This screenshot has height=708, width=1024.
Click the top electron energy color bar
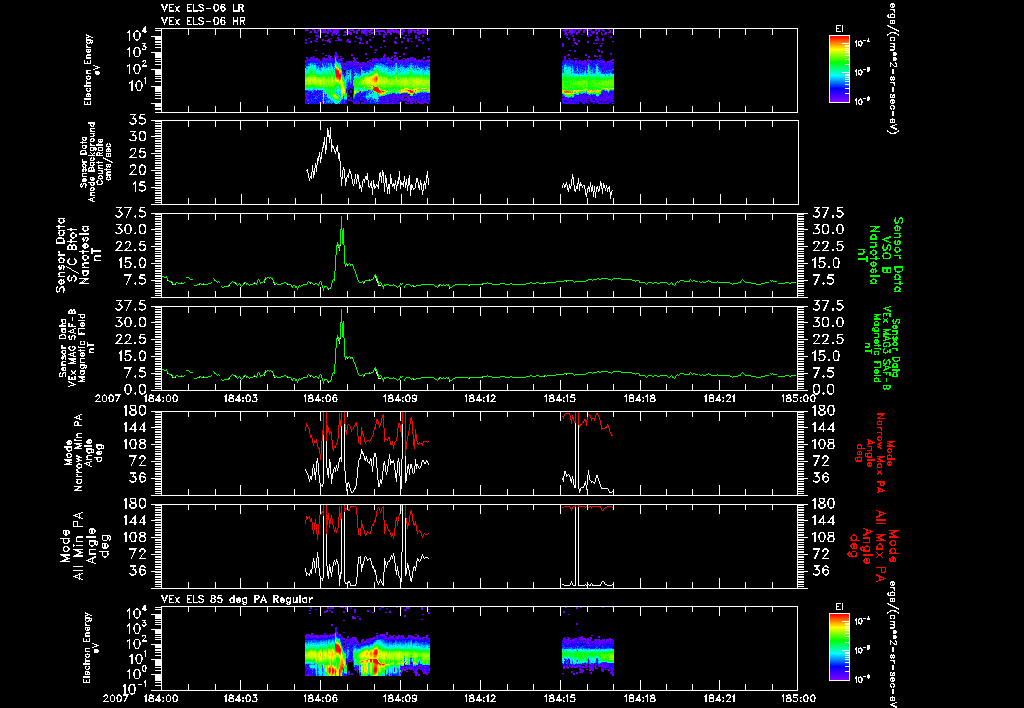pos(839,69)
